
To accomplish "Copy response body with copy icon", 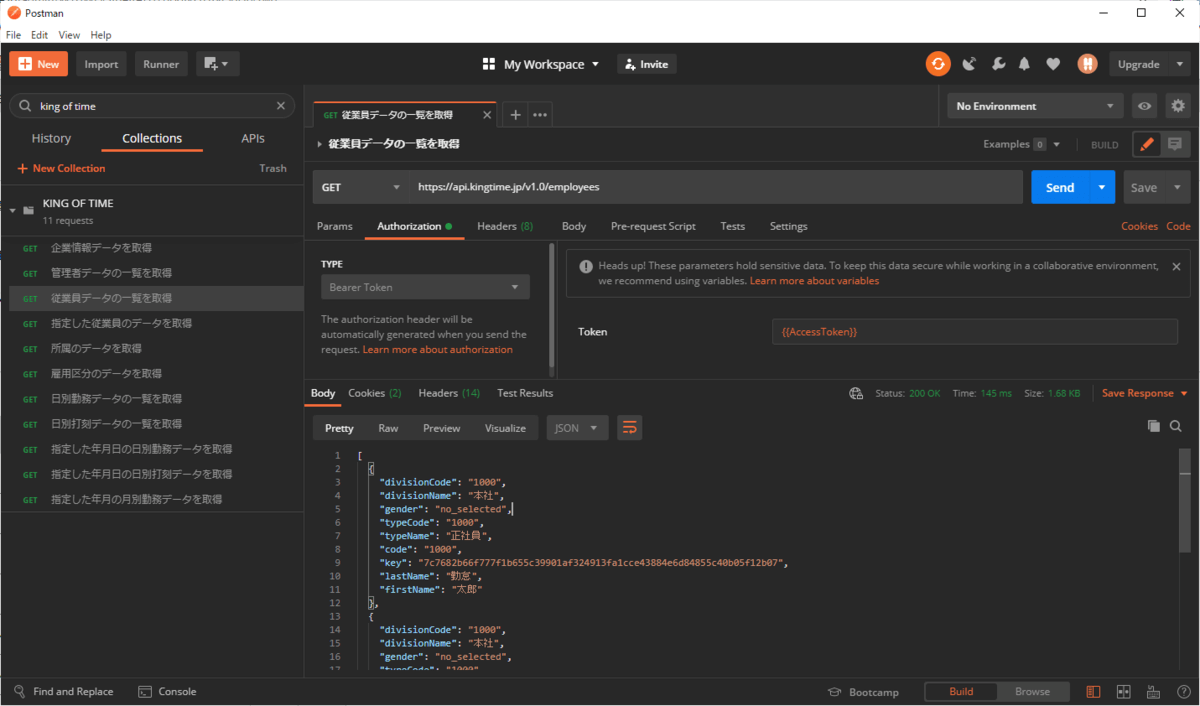I will pyautogui.click(x=1154, y=426).
